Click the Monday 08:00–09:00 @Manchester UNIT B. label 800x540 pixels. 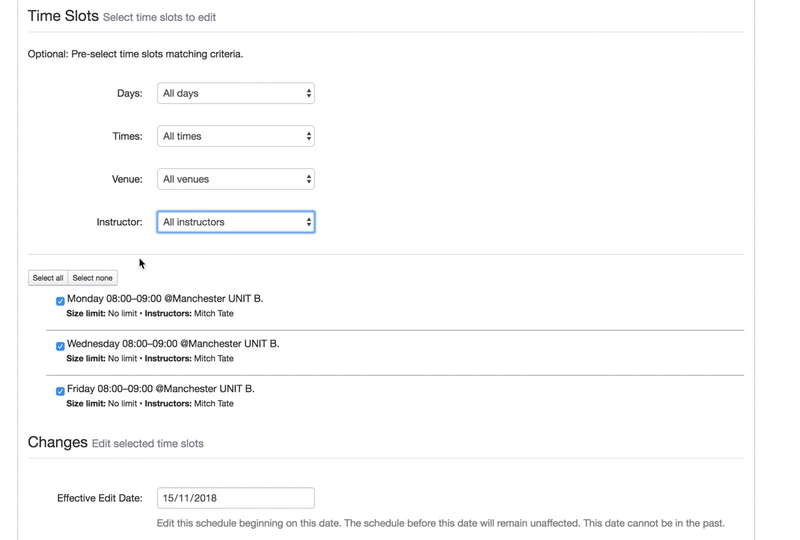point(165,299)
